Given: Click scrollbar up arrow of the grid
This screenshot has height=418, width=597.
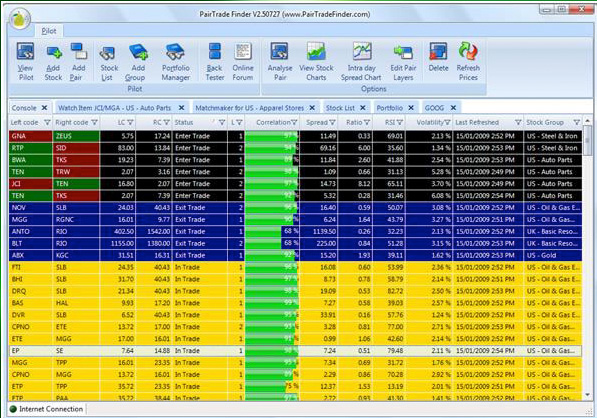Looking at the screenshot, I should click(x=587, y=121).
